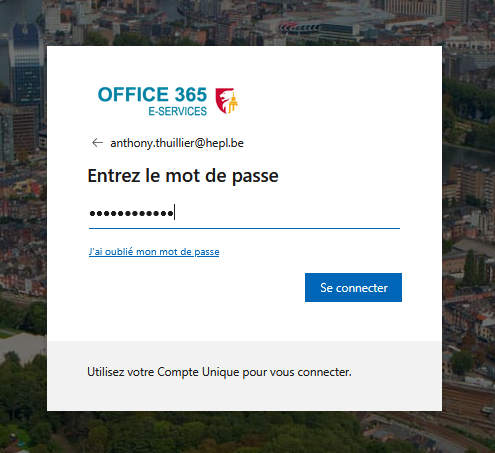Click the word "passe" in the forgot-password link
The width and height of the screenshot is (495, 453).
coord(207,252)
